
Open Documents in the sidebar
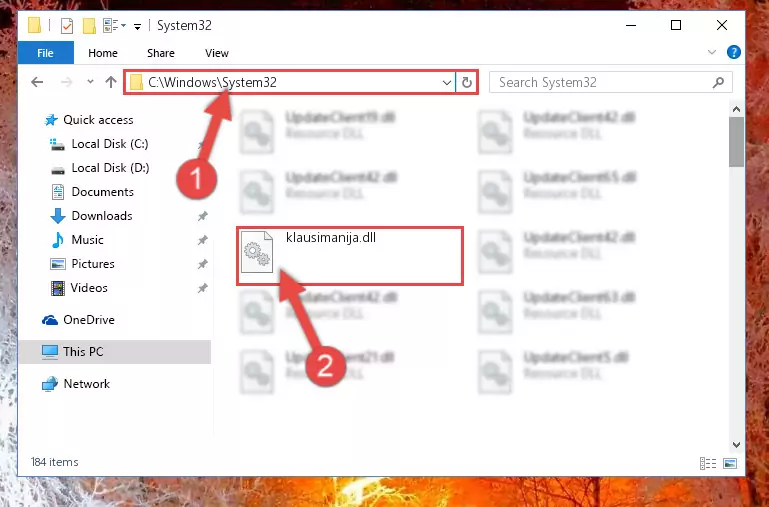pos(103,192)
